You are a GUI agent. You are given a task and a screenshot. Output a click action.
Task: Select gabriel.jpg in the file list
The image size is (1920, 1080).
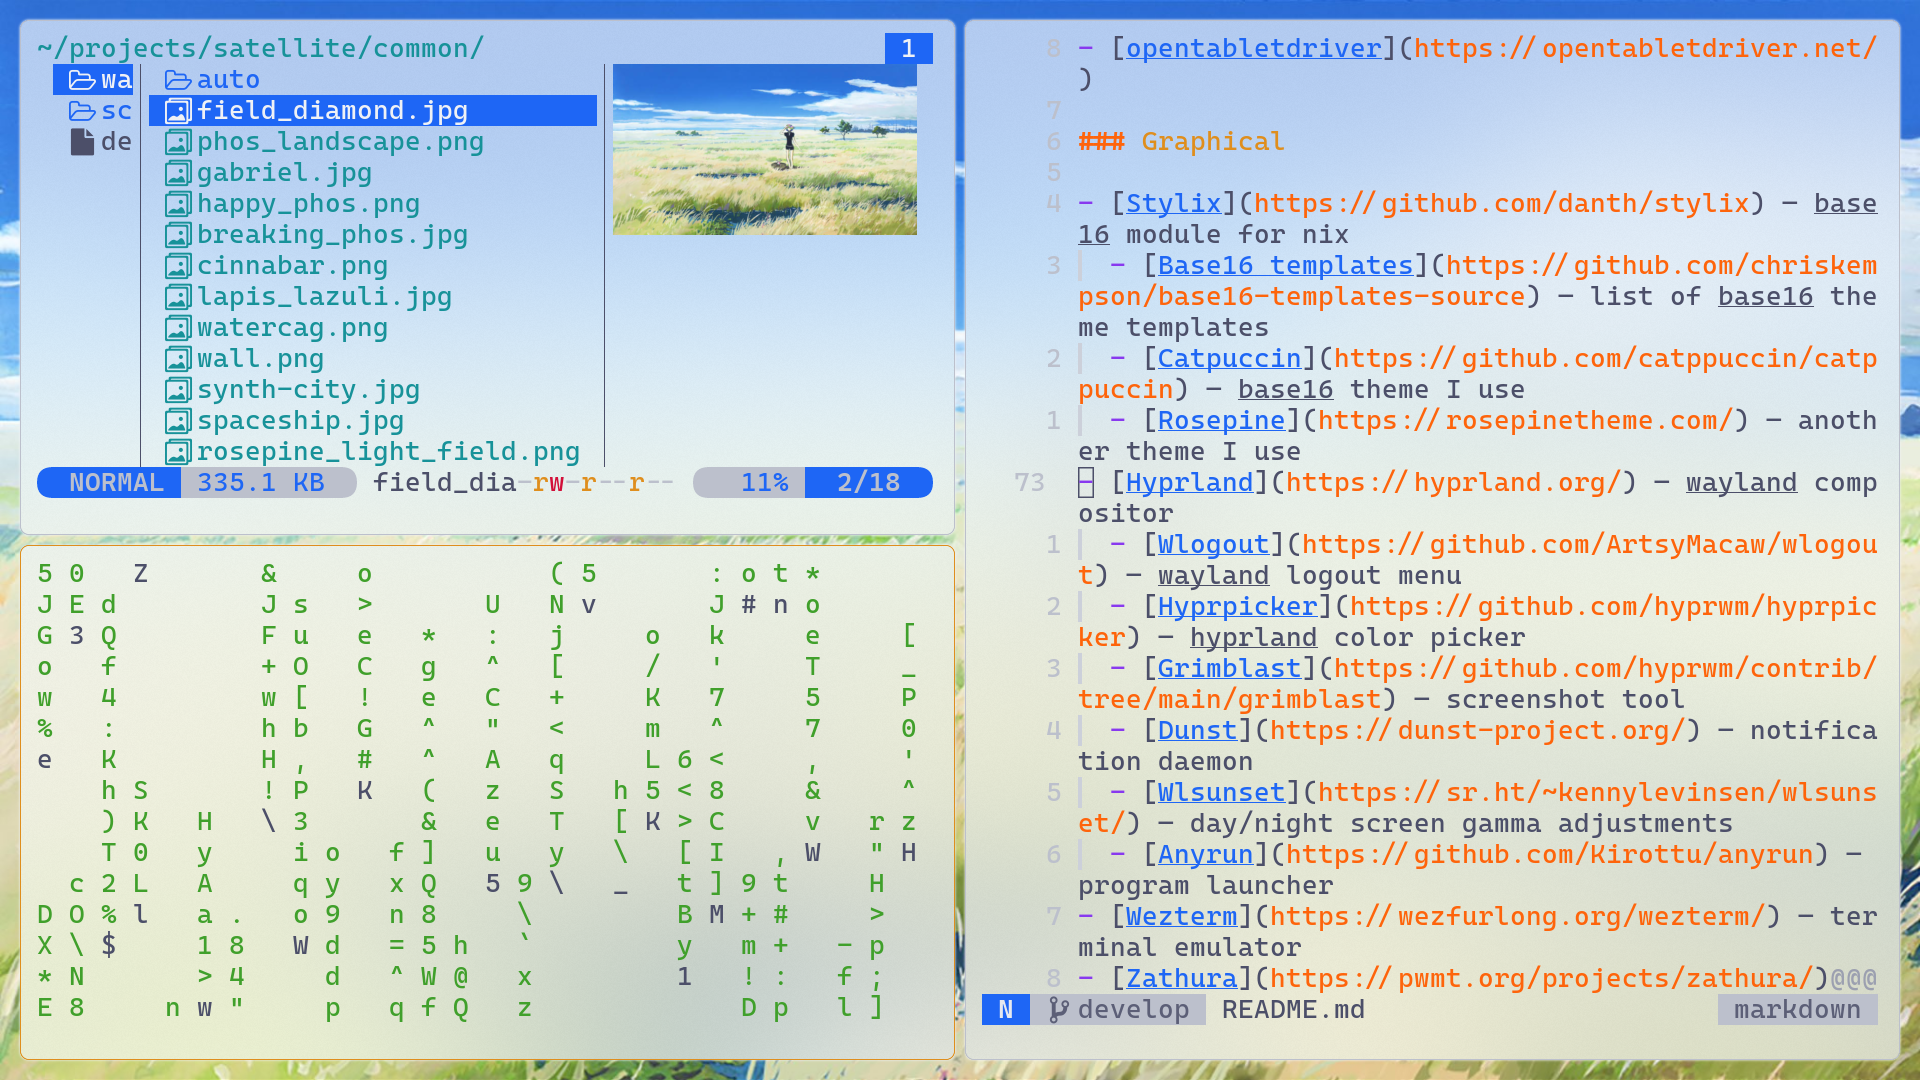pos(284,173)
